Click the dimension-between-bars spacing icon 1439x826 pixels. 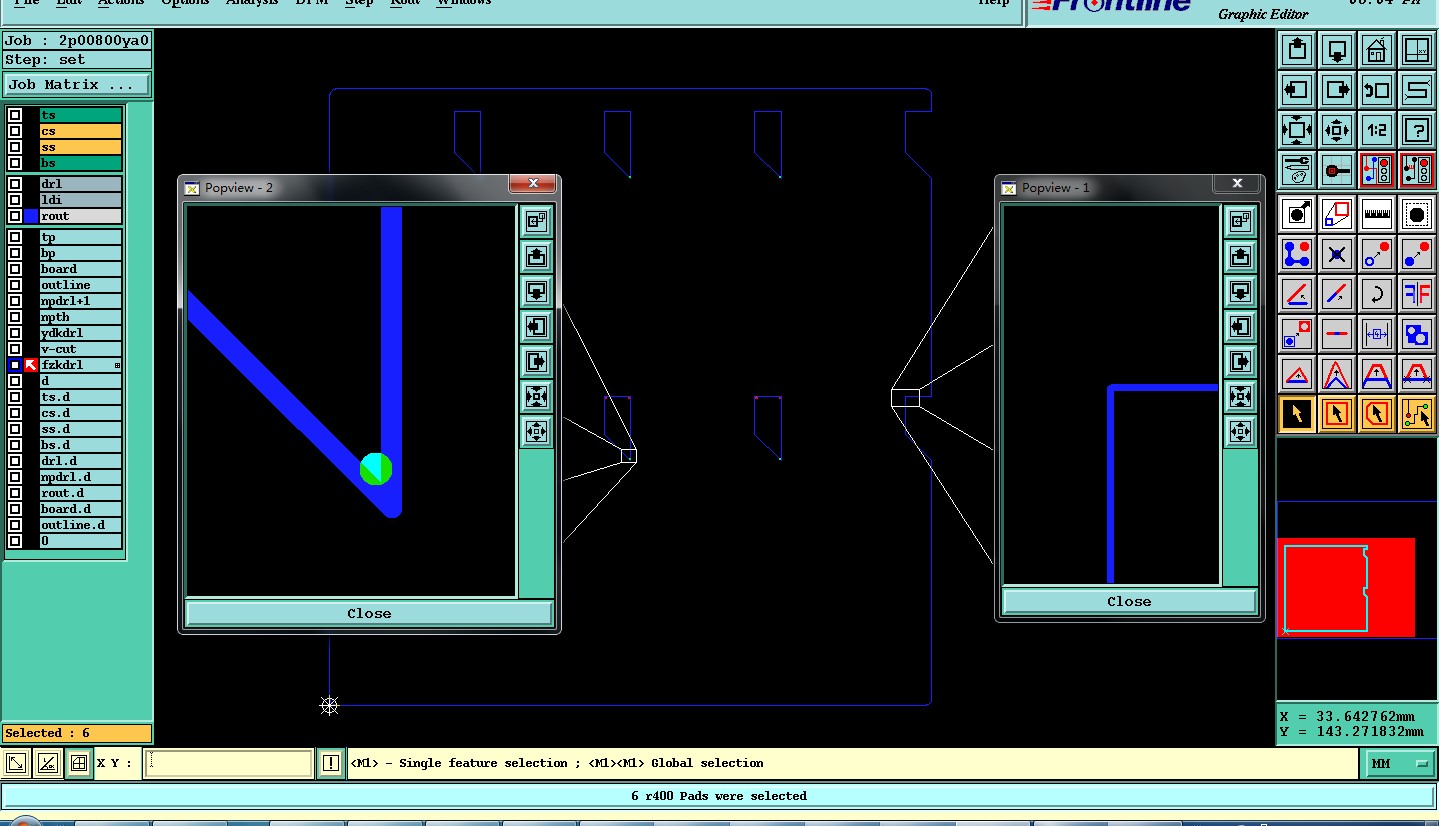click(x=1377, y=333)
